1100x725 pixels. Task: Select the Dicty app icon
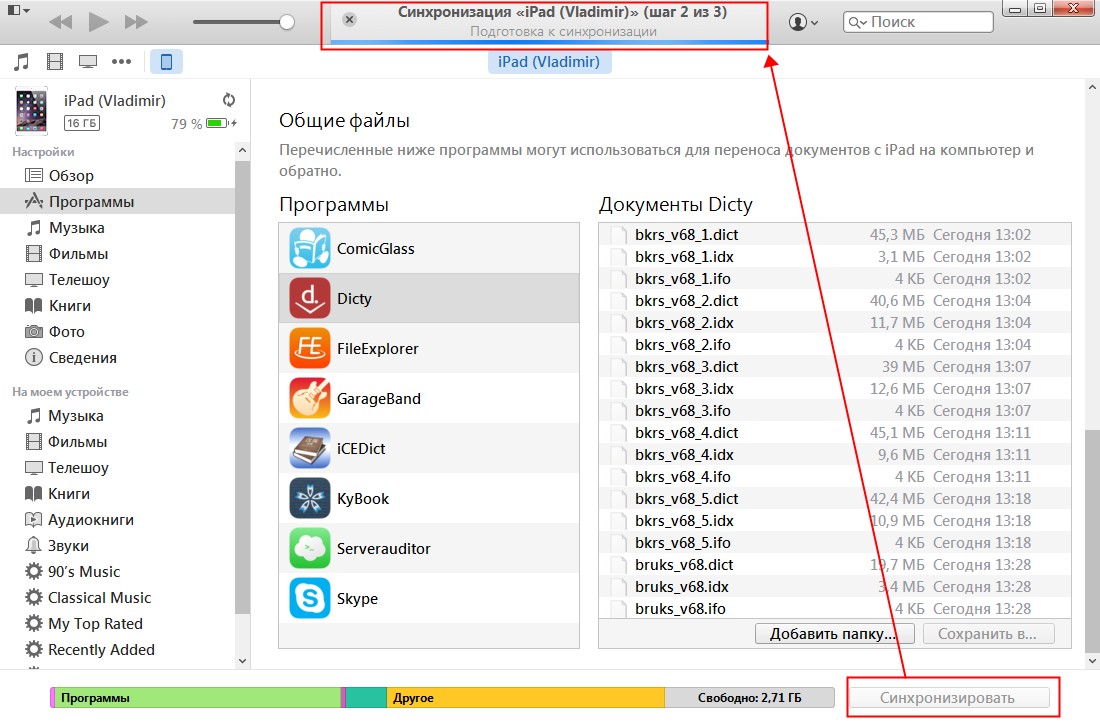(309, 298)
